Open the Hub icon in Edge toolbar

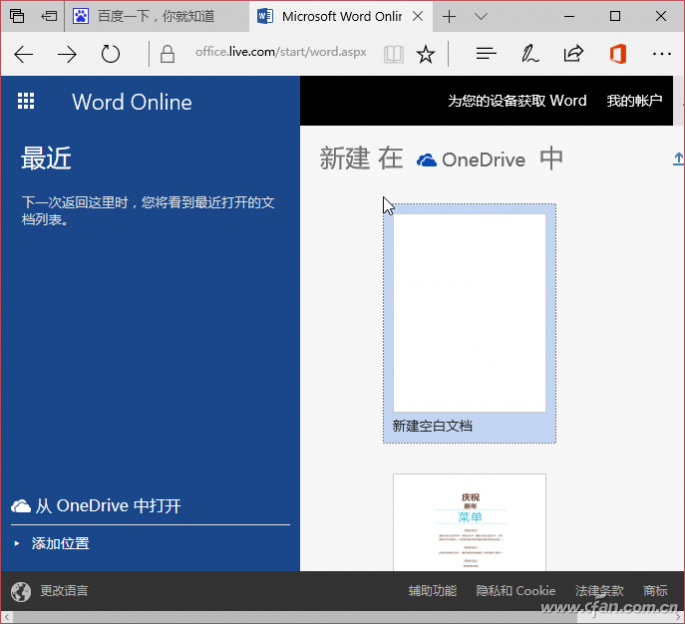pyautogui.click(x=486, y=54)
